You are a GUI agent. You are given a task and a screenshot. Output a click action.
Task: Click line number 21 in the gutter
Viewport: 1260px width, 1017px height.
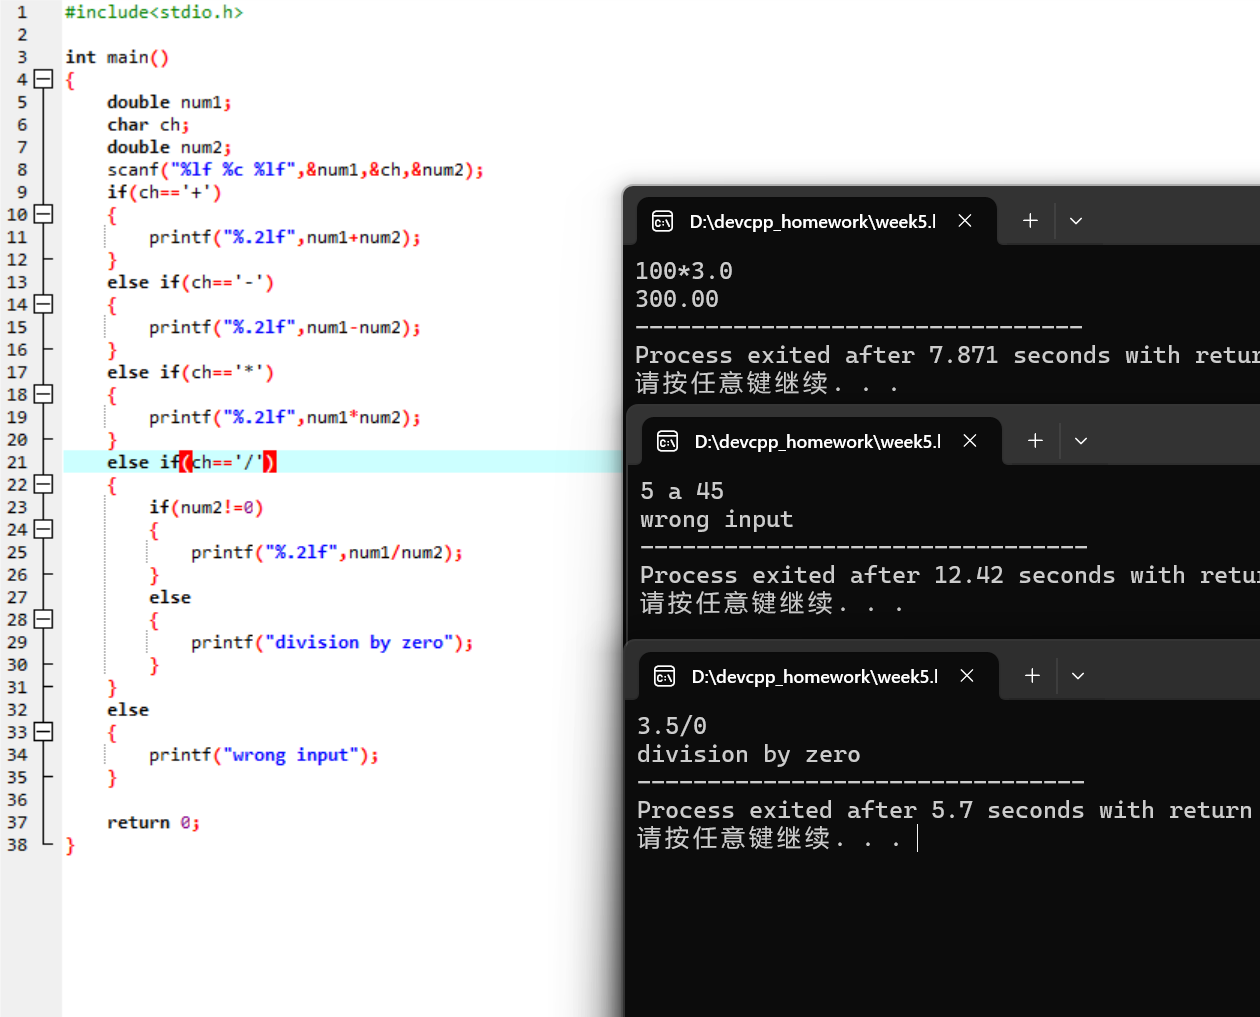17,462
